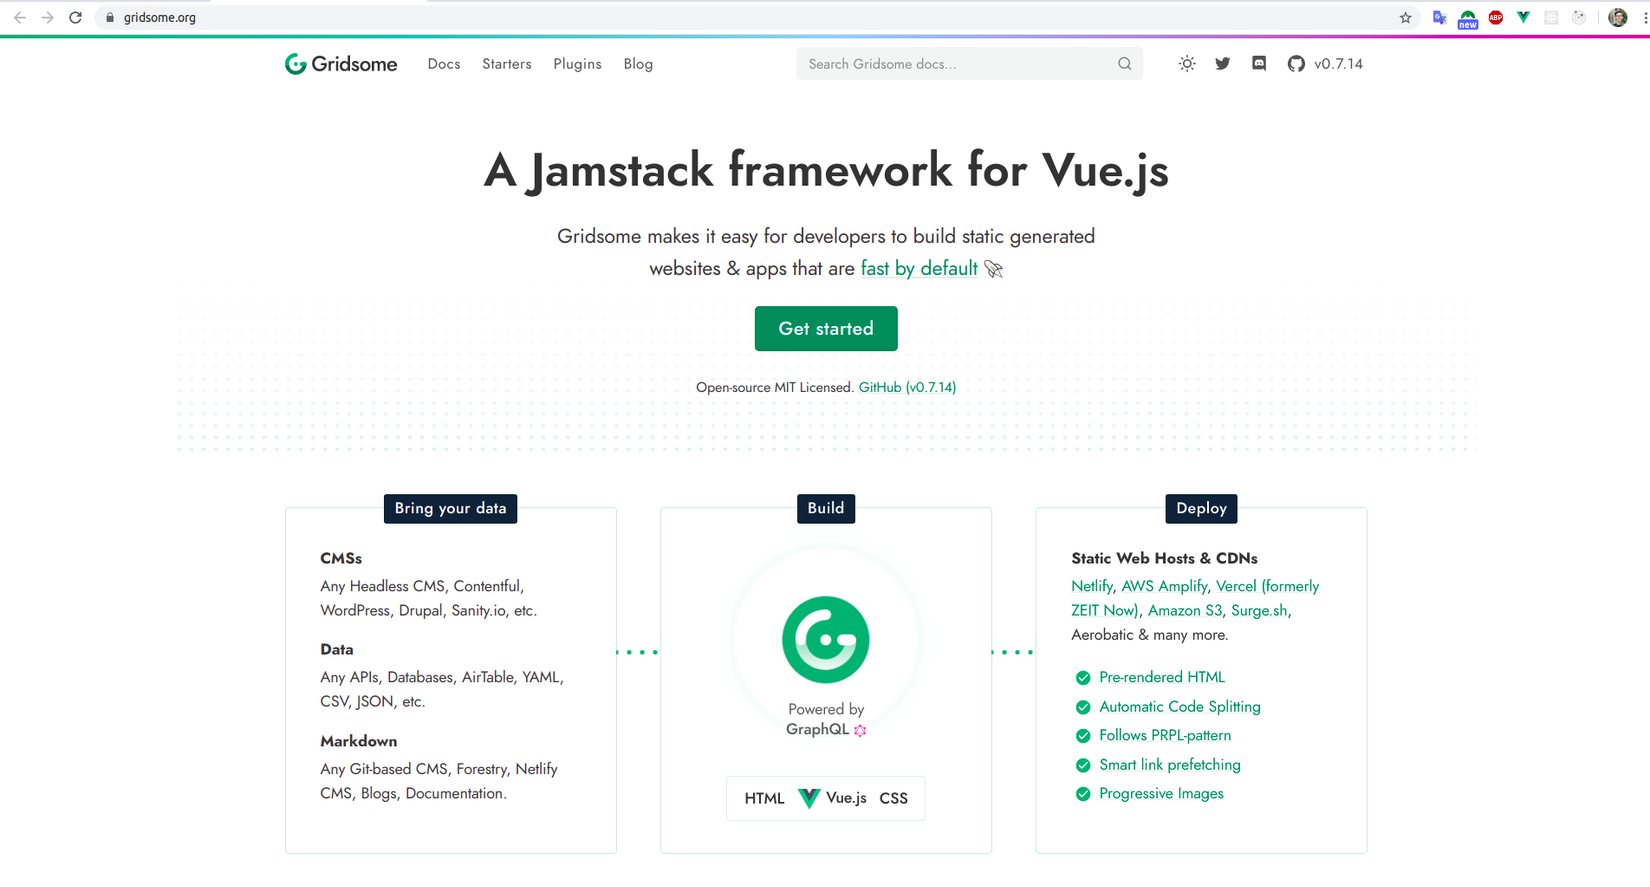
Task: Open the Surge.sh link
Action: click(1259, 611)
